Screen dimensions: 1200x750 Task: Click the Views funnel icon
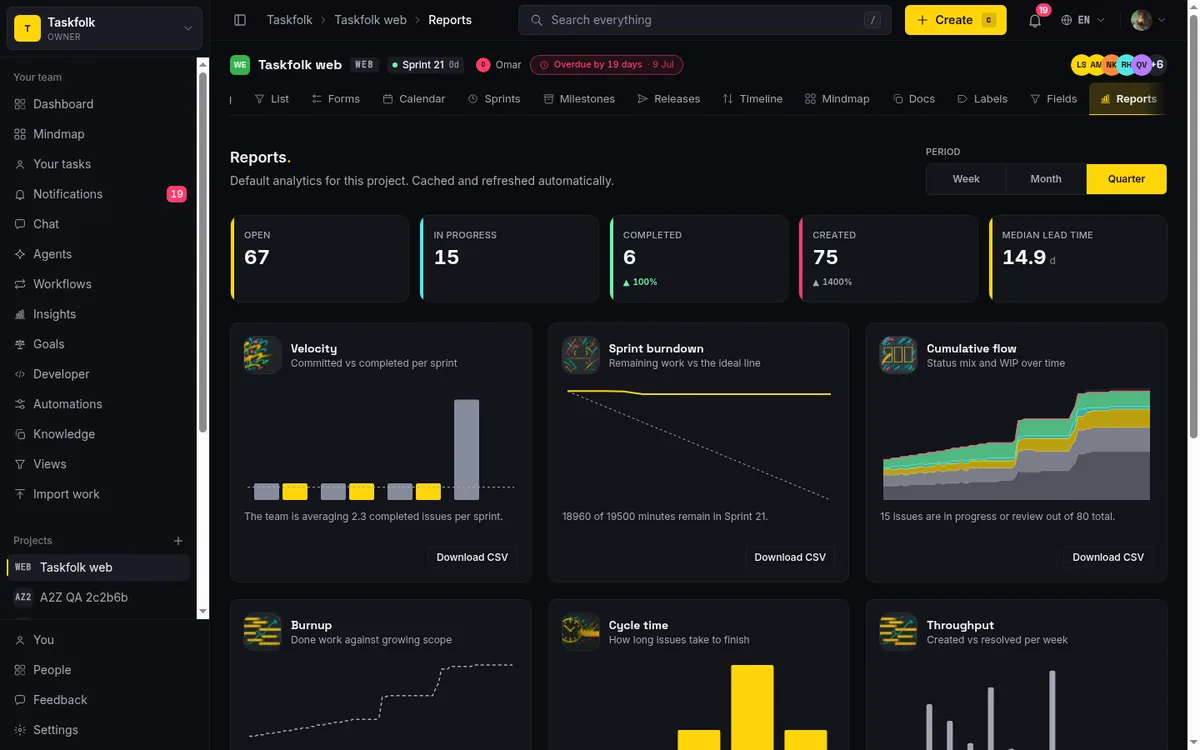pyautogui.click(x=20, y=464)
